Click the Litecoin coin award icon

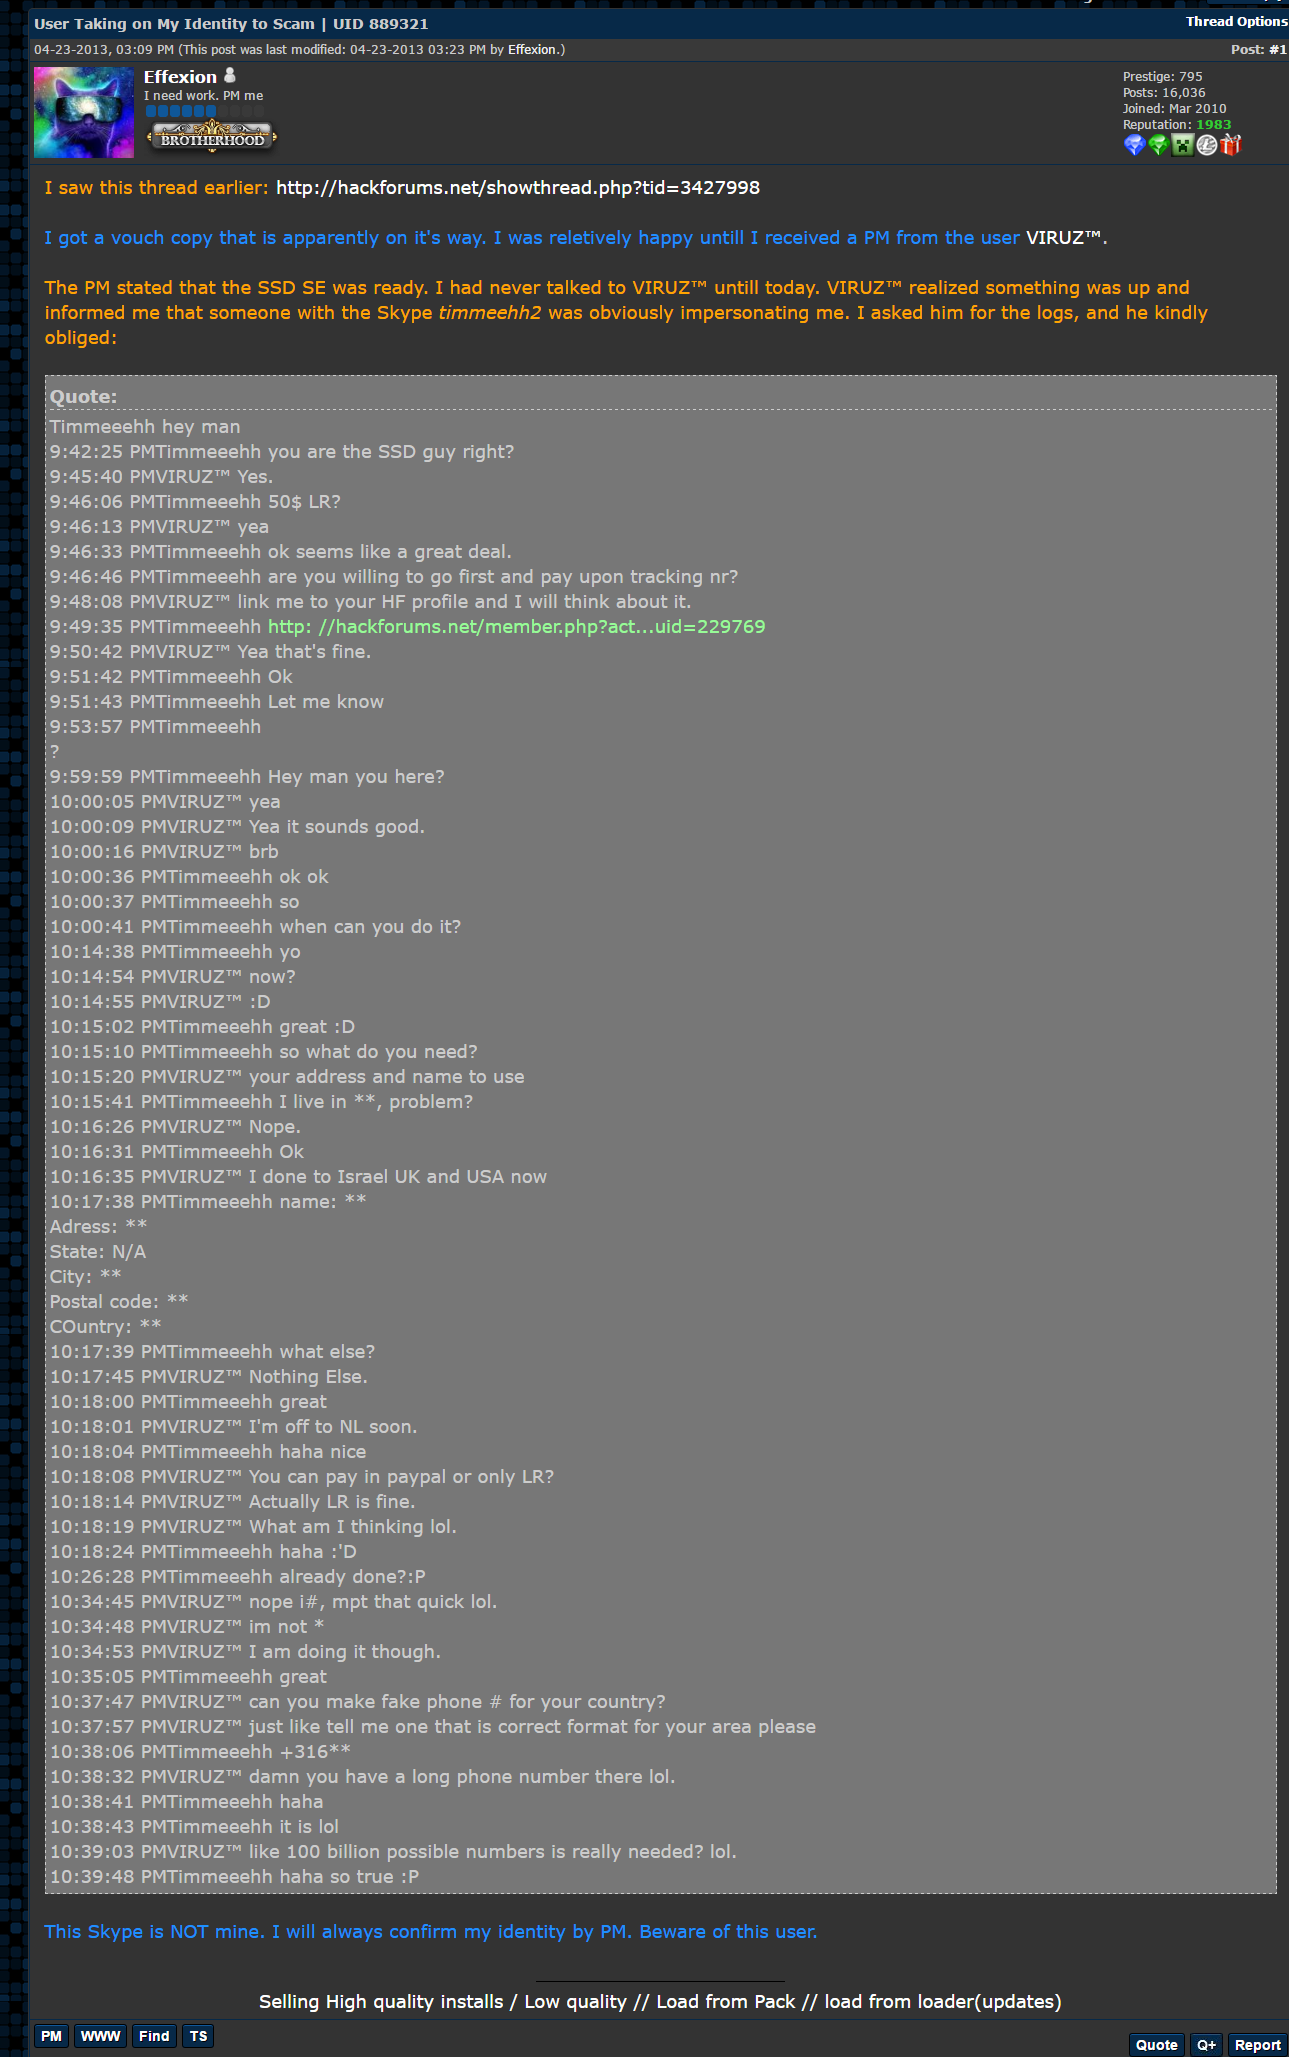pos(1207,145)
